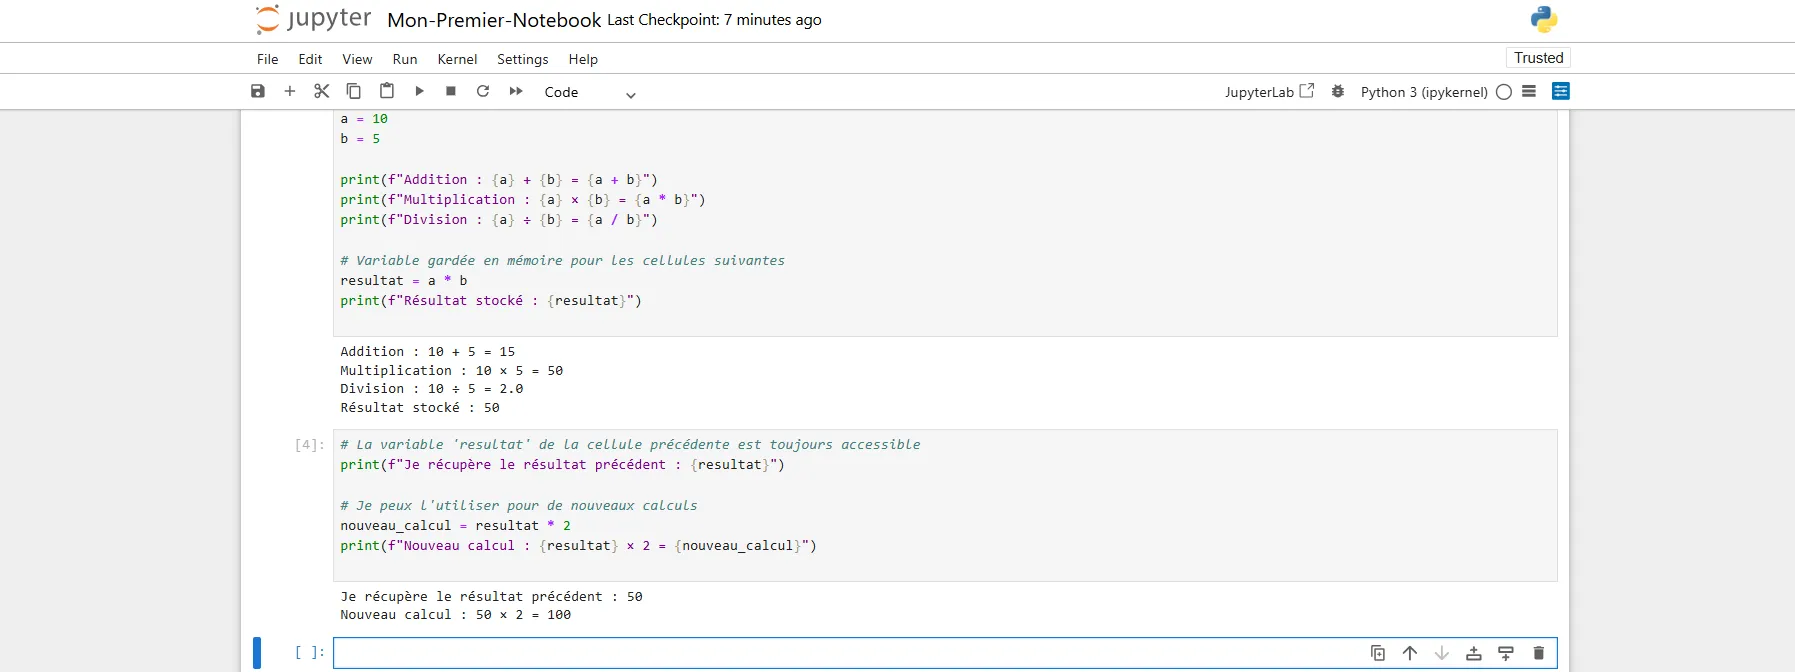
Task: Open the Settings menu
Action: pyautogui.click(x=522, y=59)
